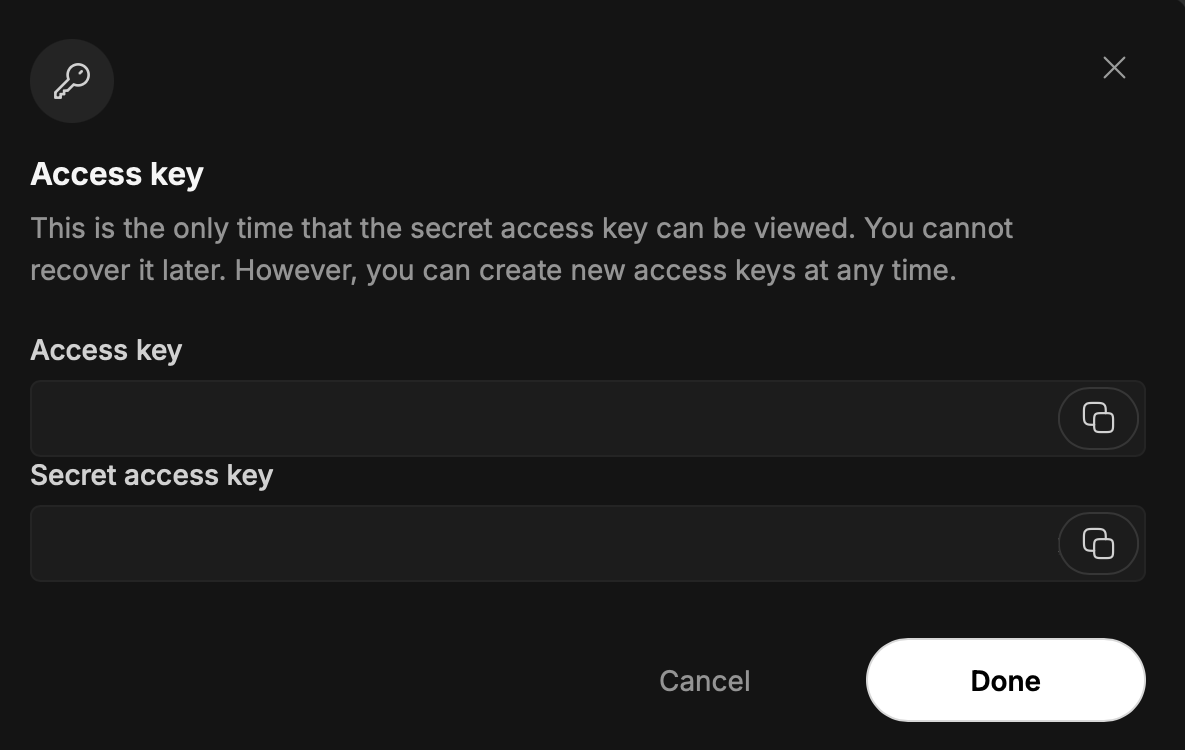Screen dimensions: 1185x750
Task: Click the key icon in the circle
Action: (x=72, y=81)
